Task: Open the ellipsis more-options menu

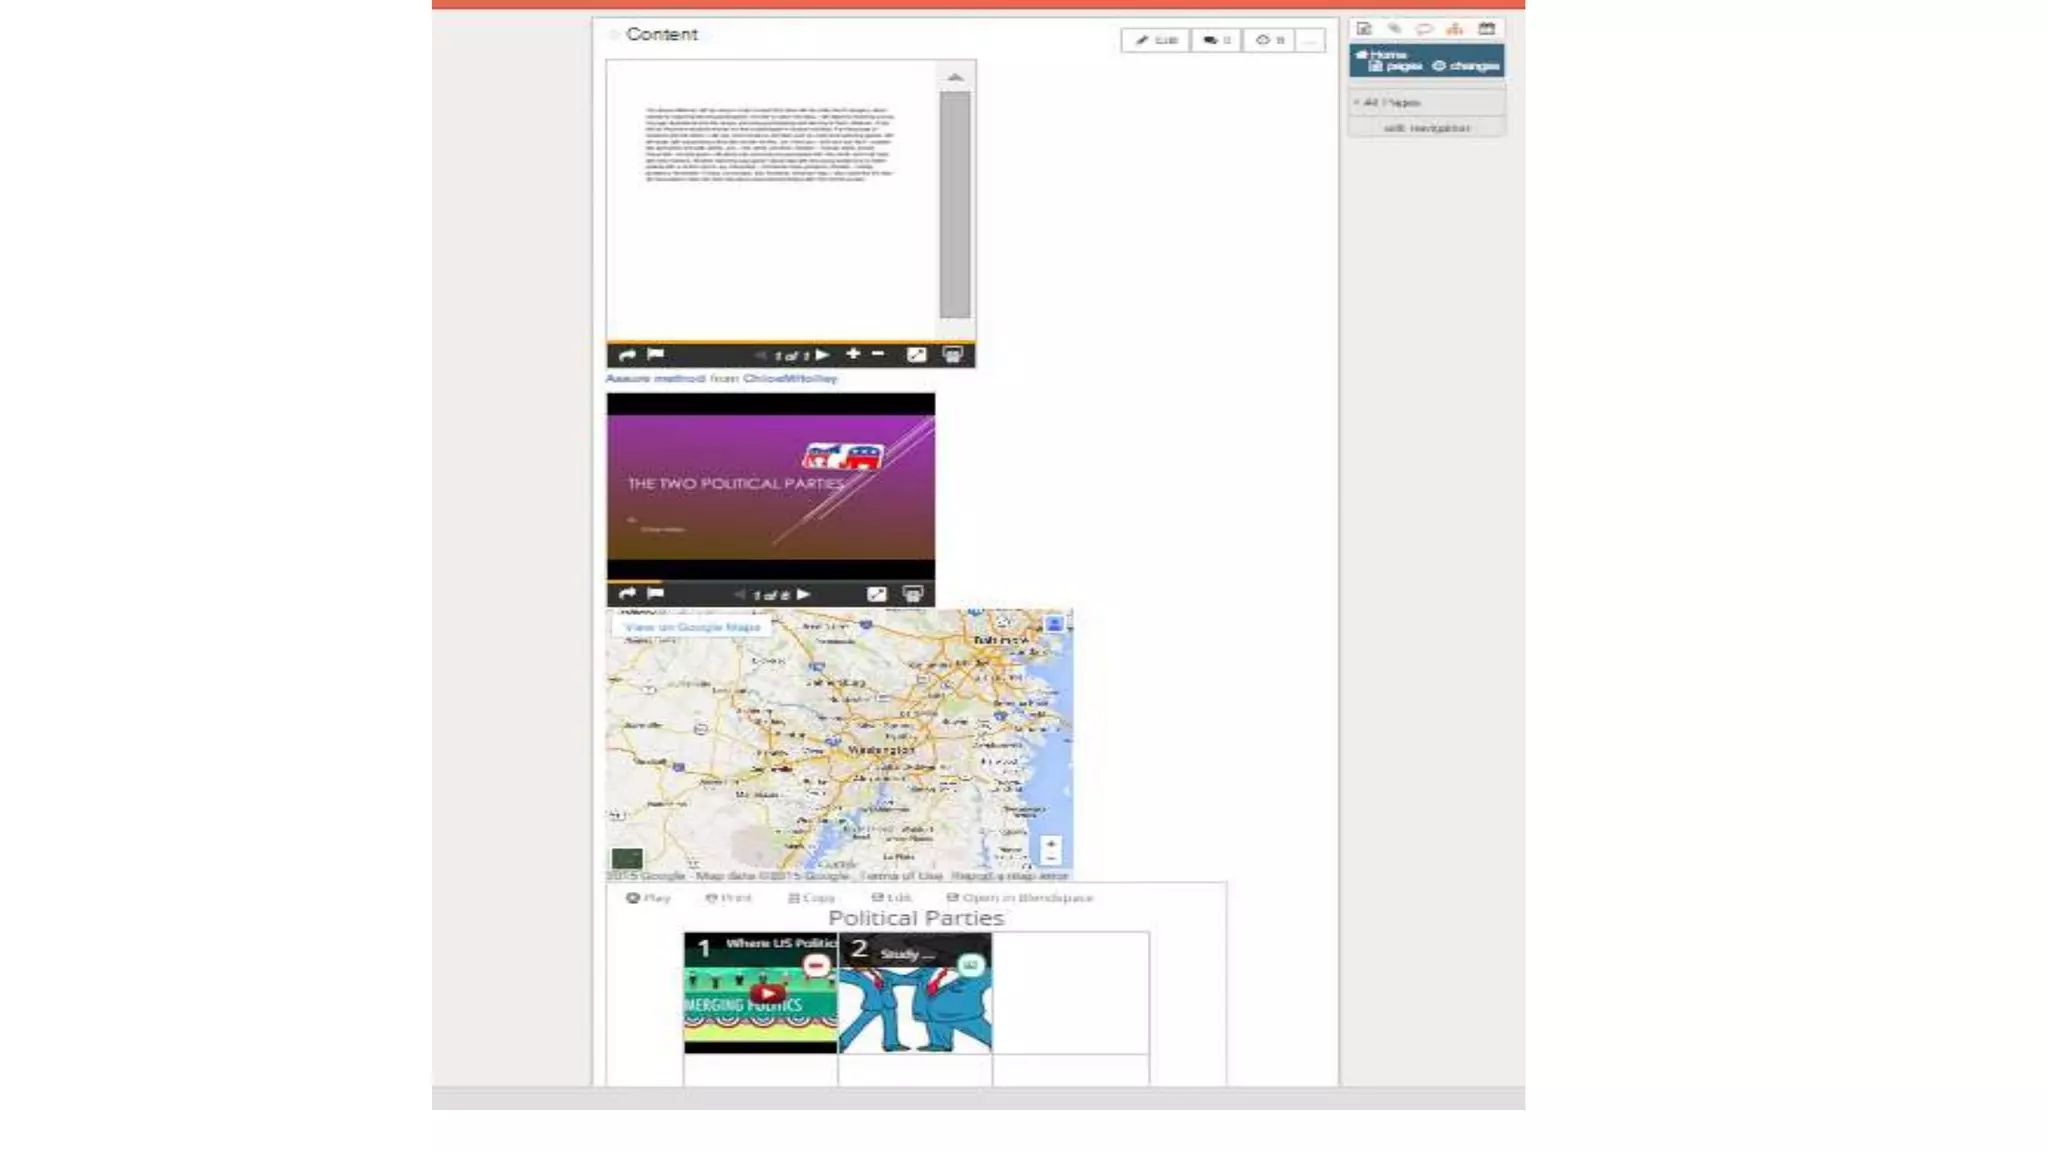Action: 1310,40
